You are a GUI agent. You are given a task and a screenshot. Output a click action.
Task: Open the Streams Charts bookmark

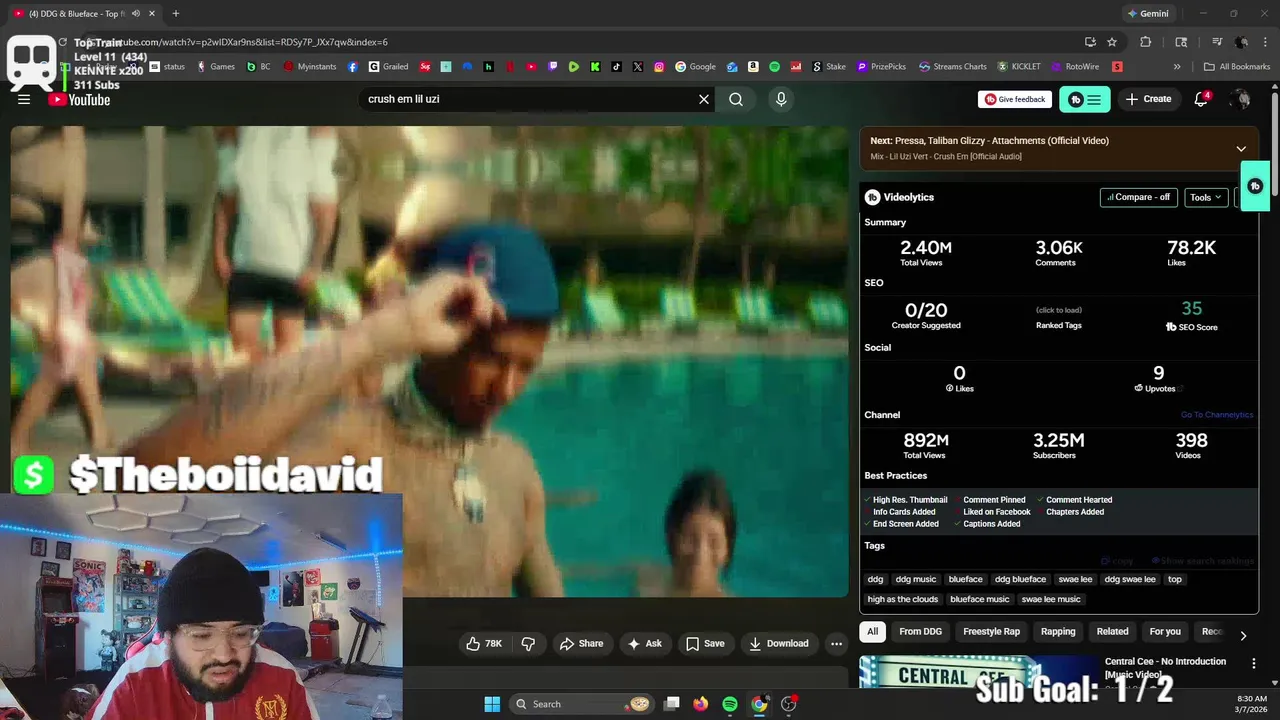point(952,67)
